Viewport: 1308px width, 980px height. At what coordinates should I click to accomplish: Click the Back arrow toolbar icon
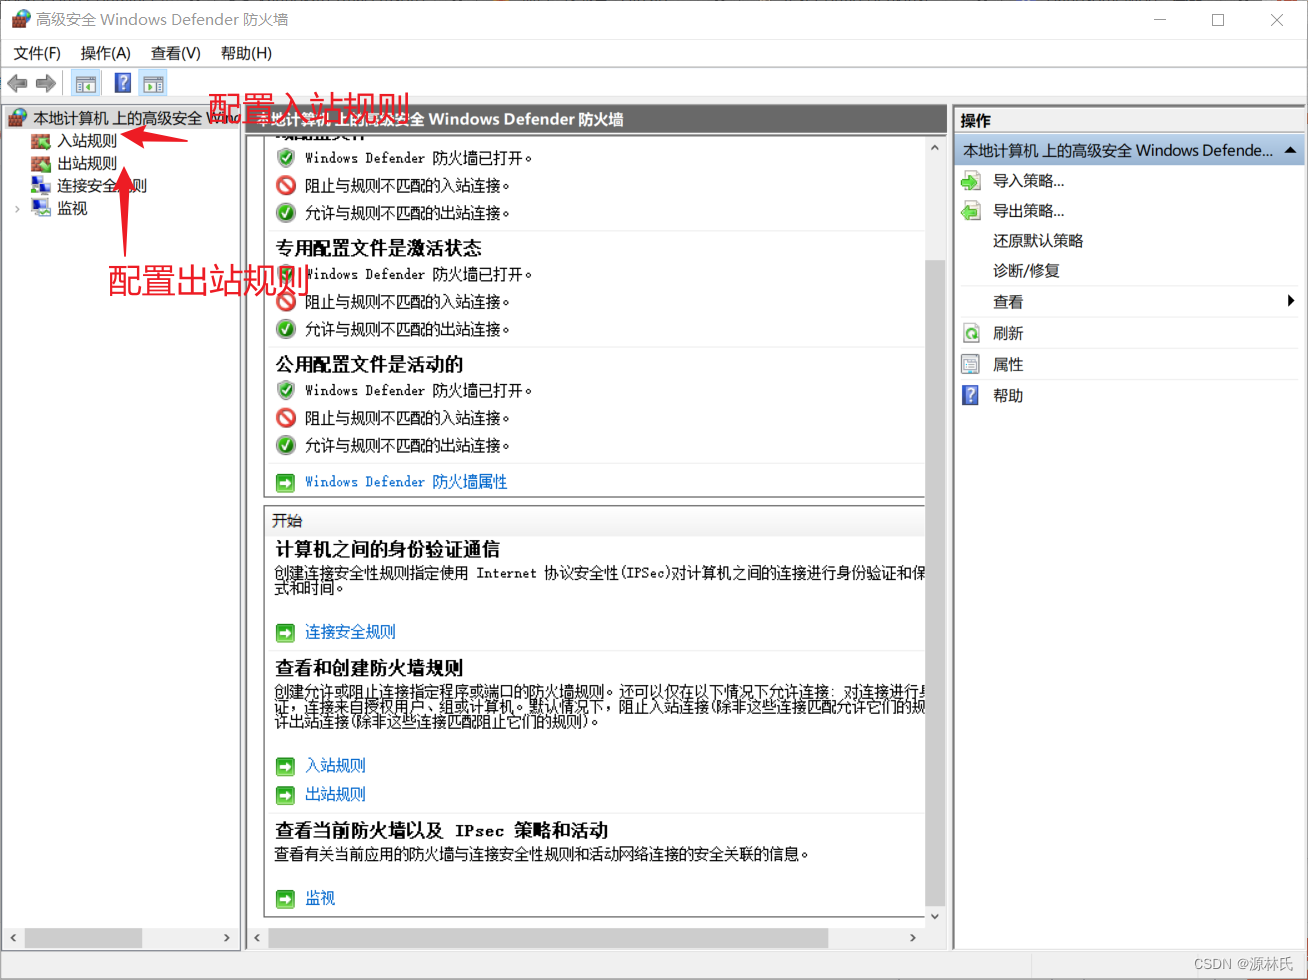tap(17, 83)
